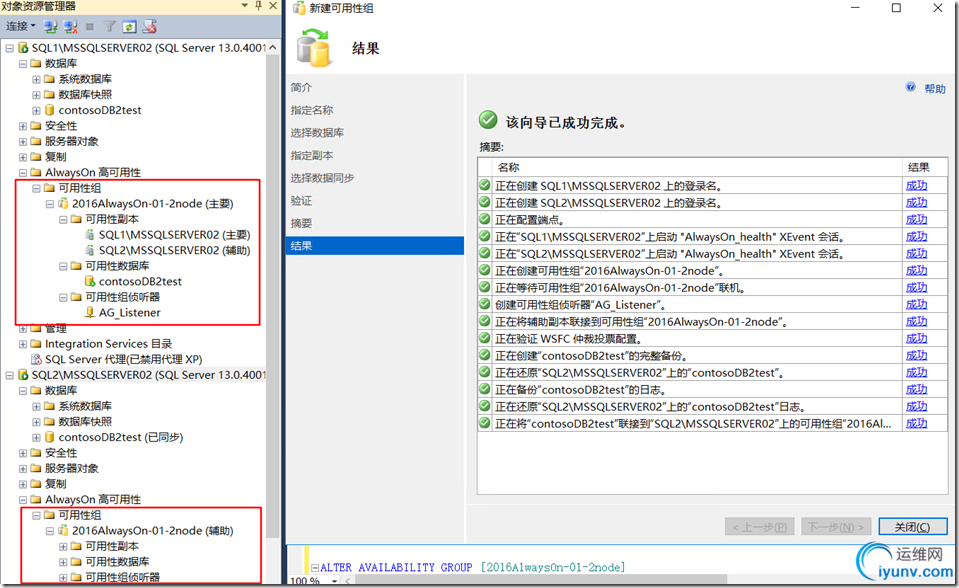Viewport: 959px width, 588px height.
Task: Click the script-with-red-X toolbar icon
Action: 150,26
